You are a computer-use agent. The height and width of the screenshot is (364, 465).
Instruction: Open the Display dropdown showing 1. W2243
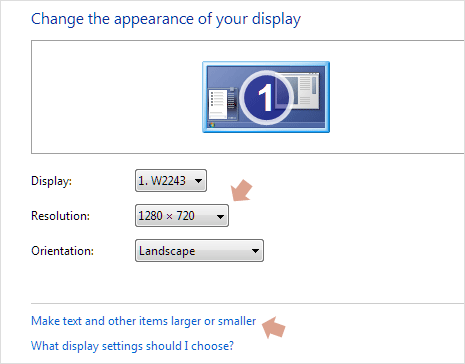171,181
